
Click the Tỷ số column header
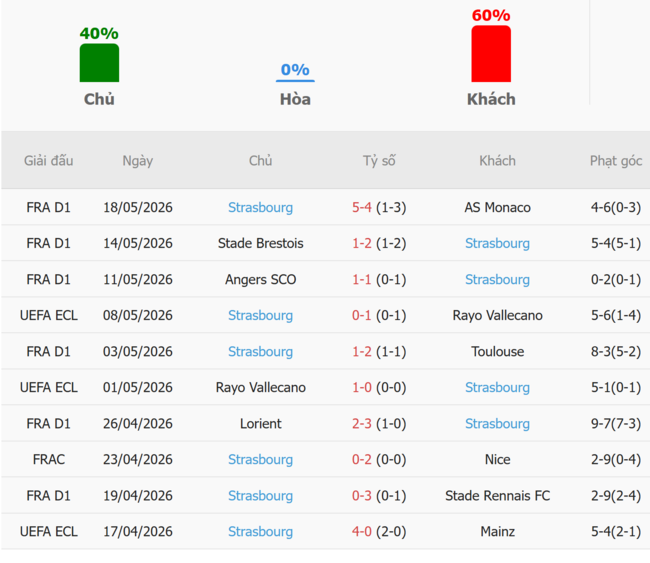379,160
